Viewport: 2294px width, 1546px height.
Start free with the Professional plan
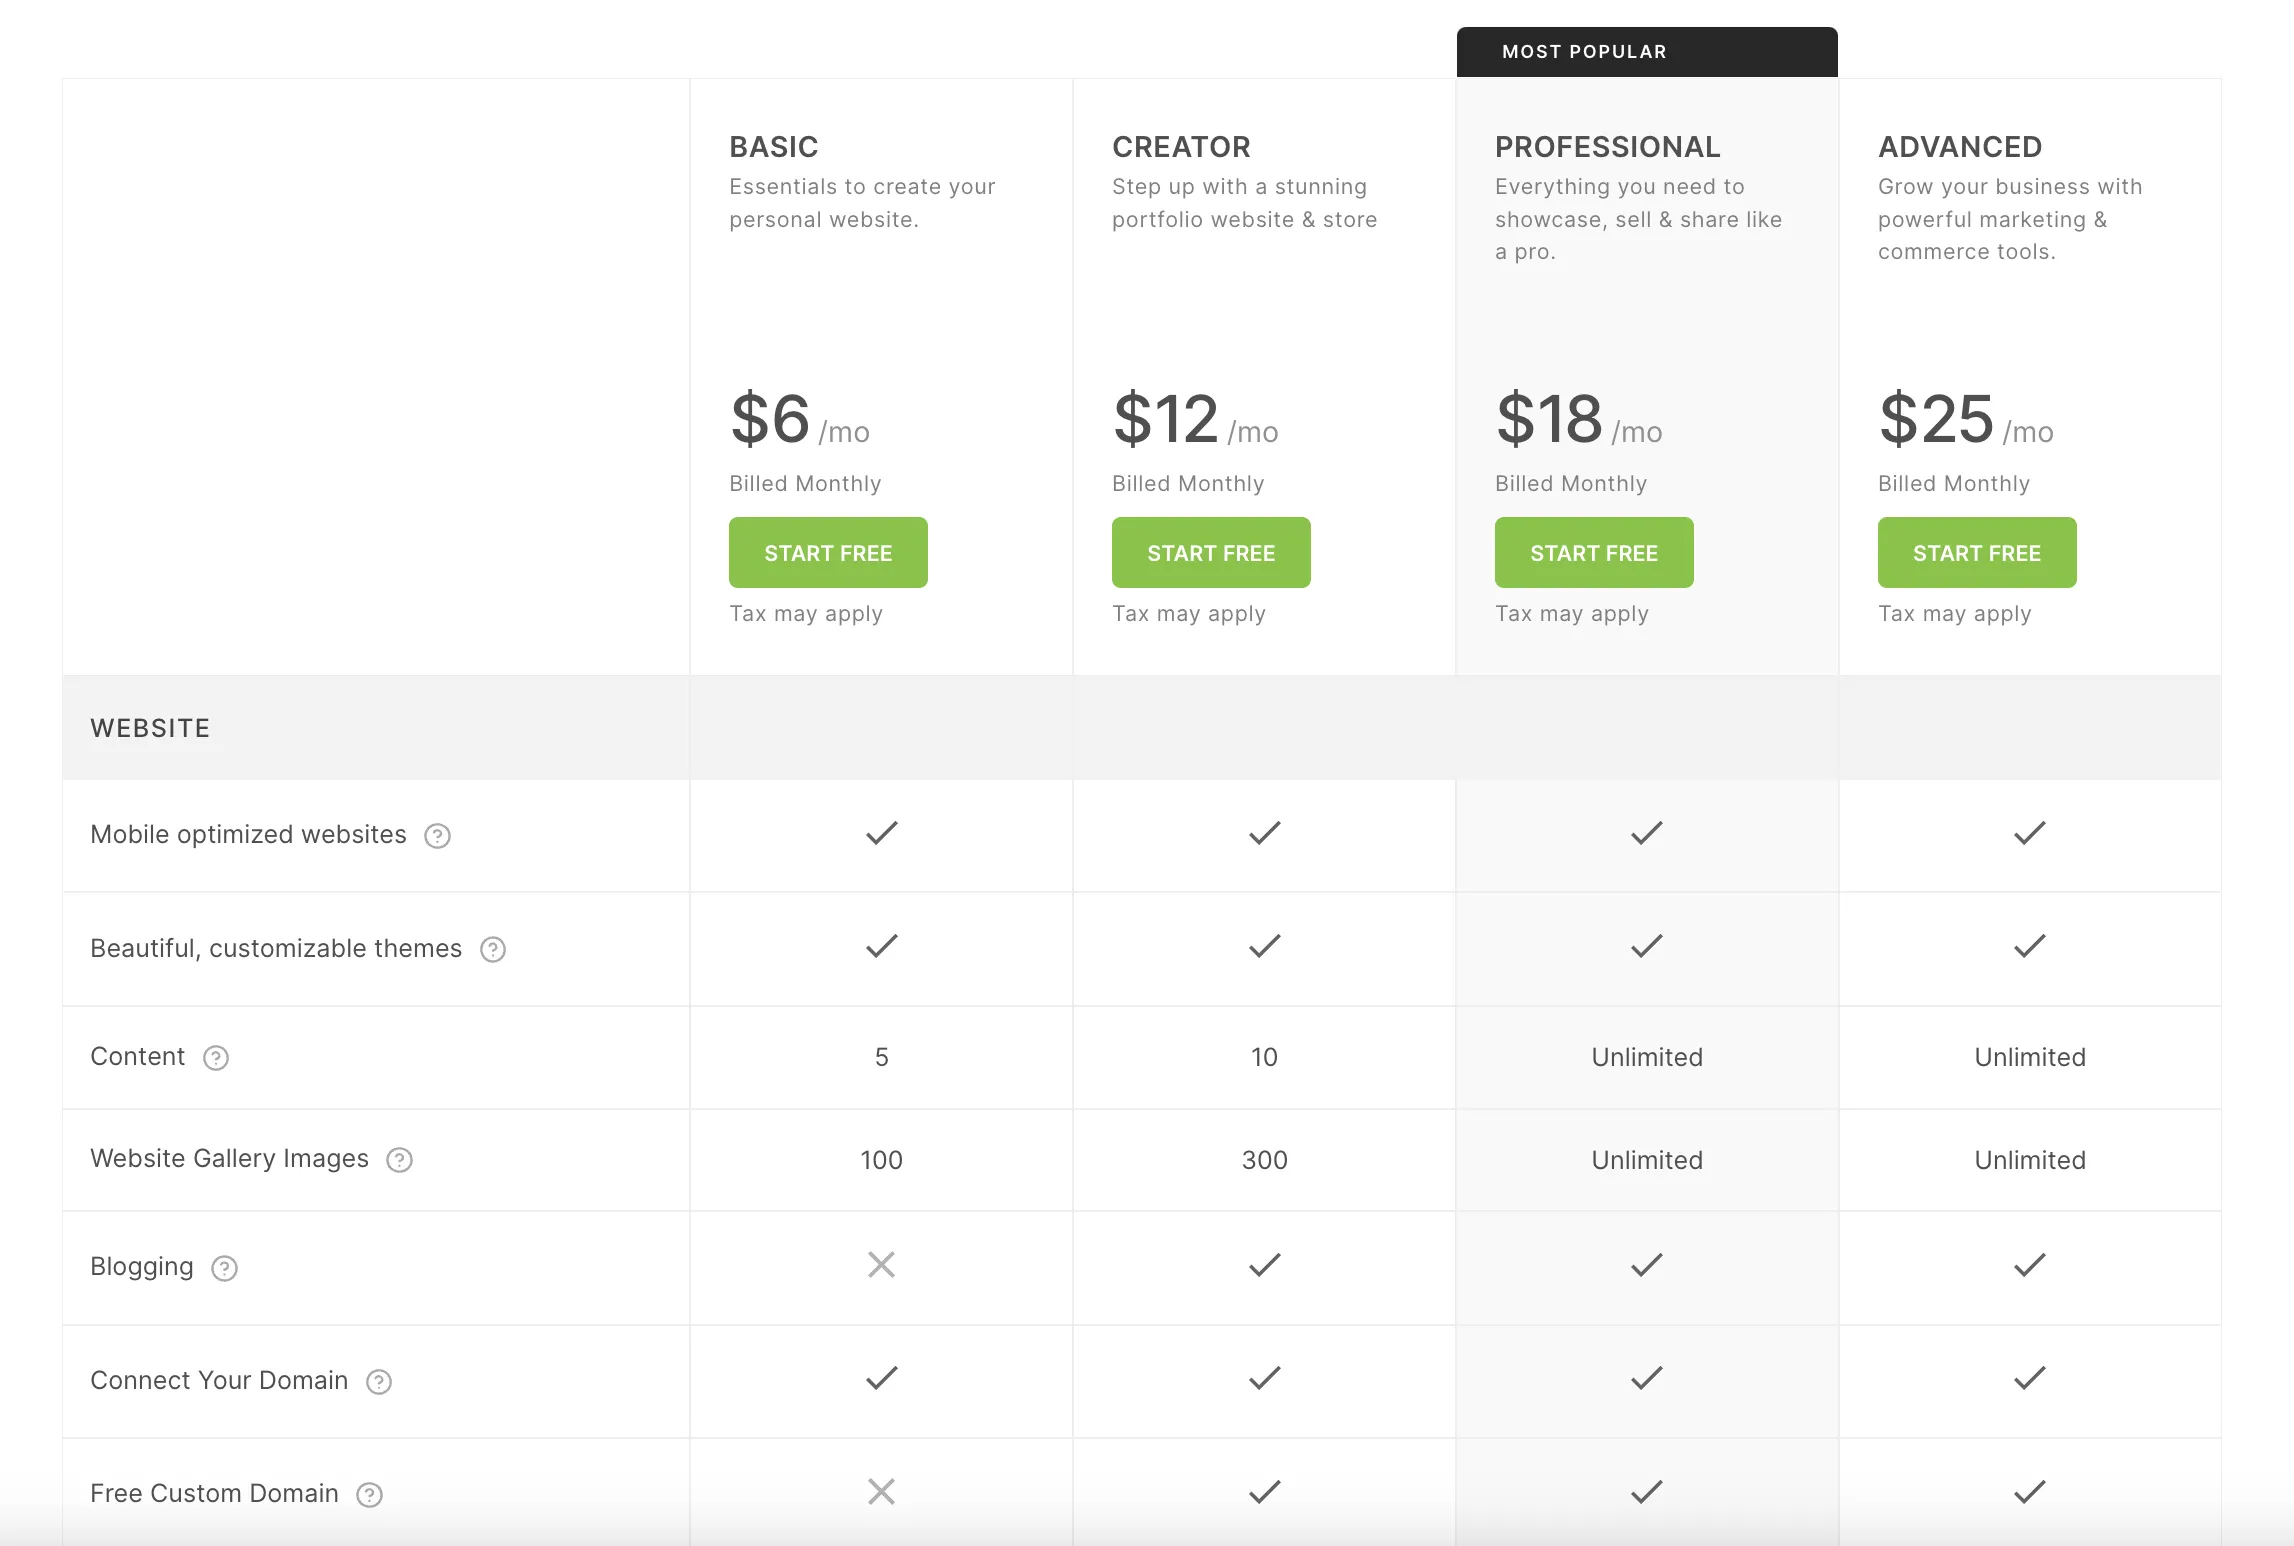(1594, 552)
